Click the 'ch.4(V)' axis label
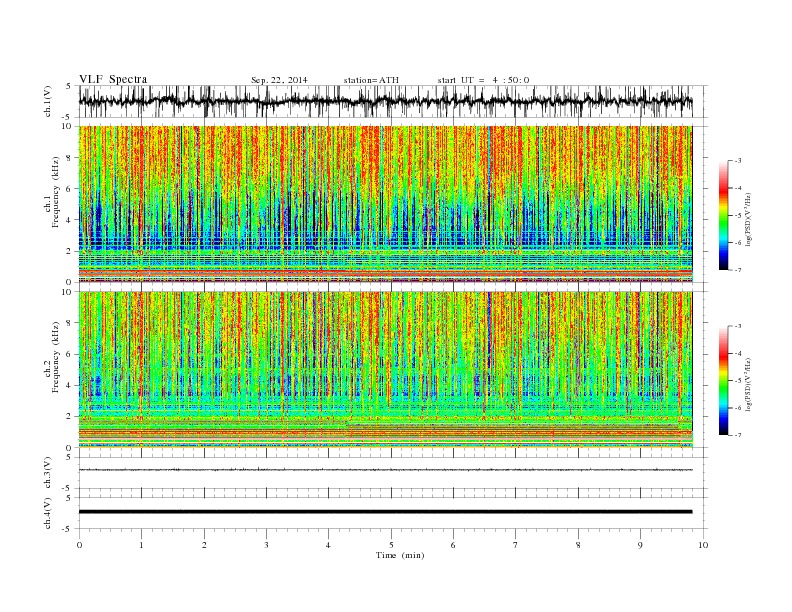The width and height of the screenshot is (792, 612). 48,513
